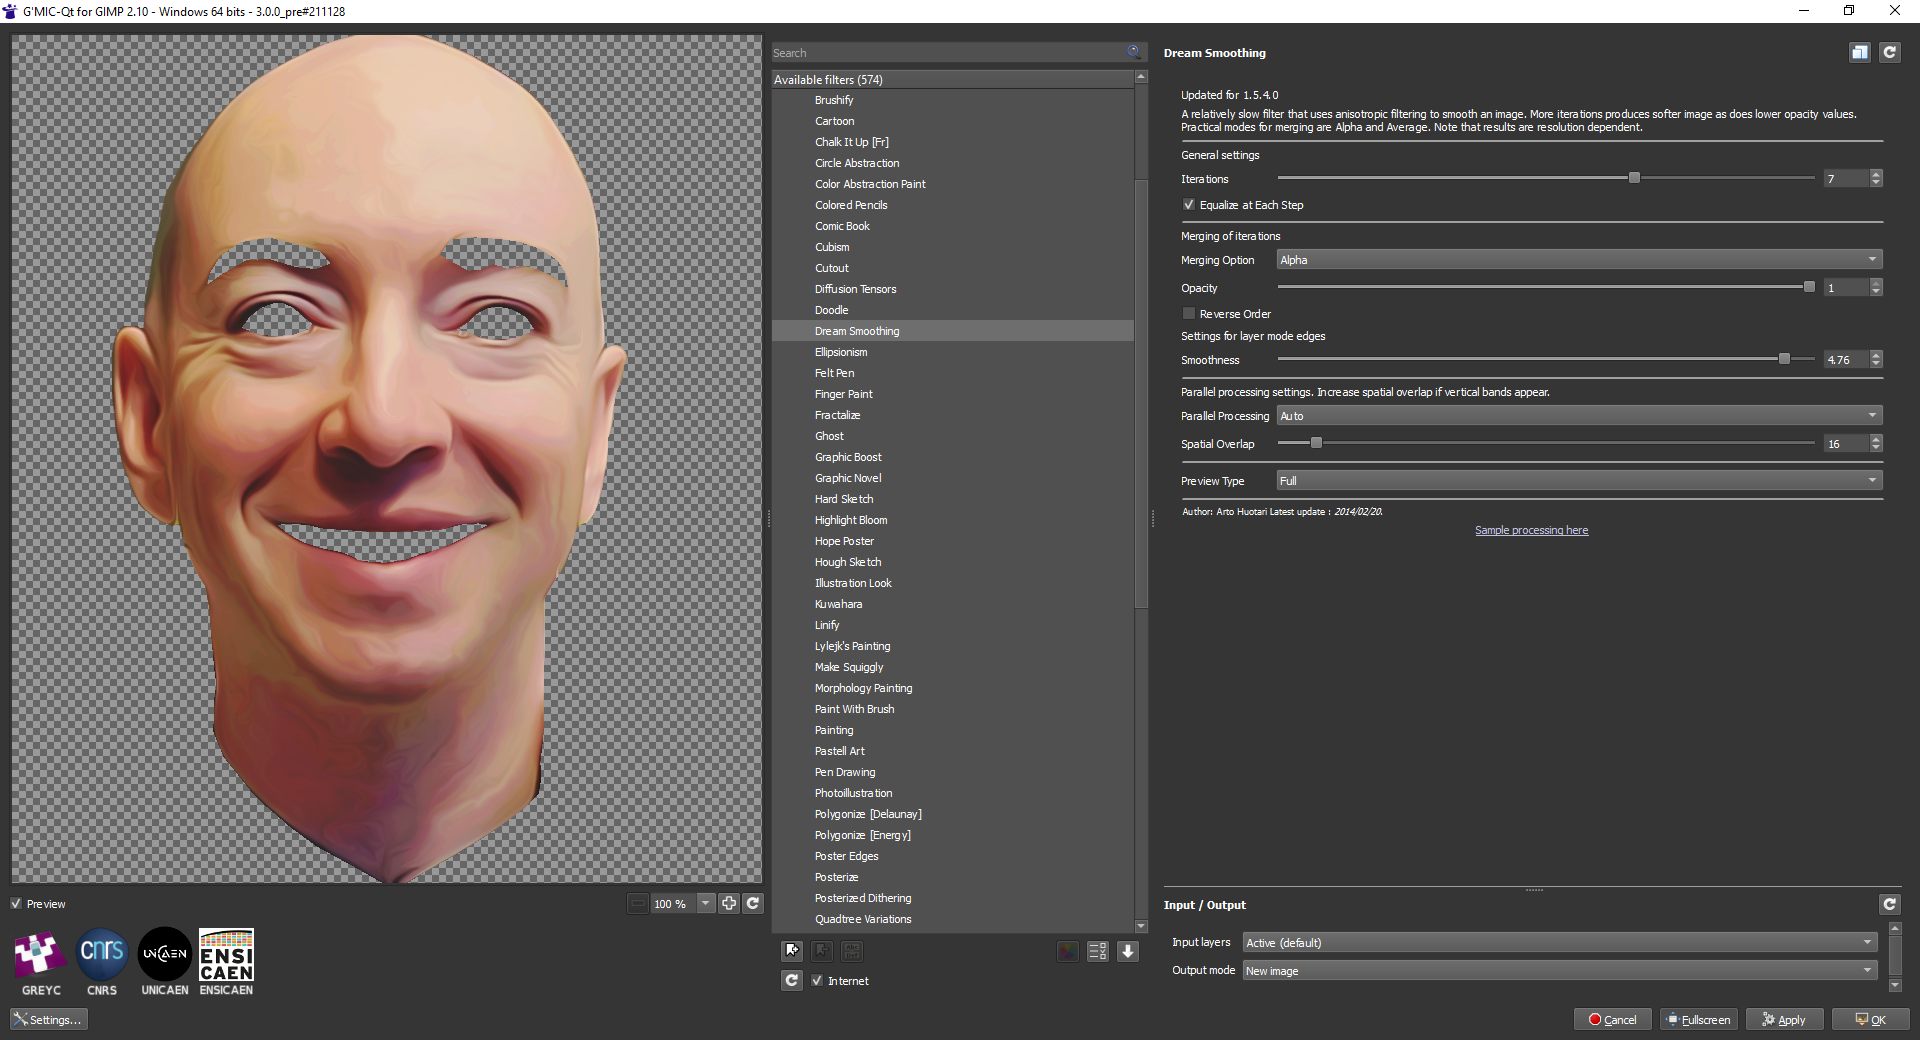The height and width of the screenshot is (1040, 1920).
Task: Click the preview zoom-to-fit cross icon
Action: [729, 903]
